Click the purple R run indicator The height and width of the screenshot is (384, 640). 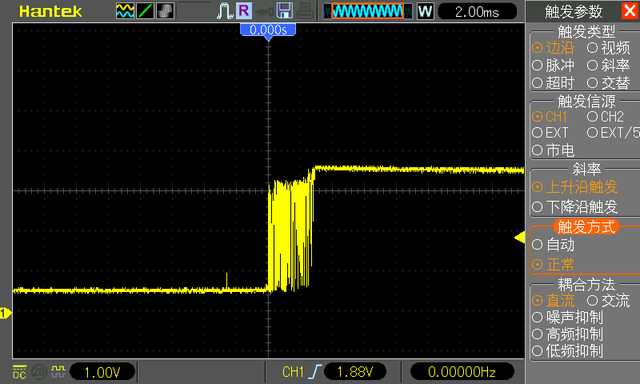point(244,11)
